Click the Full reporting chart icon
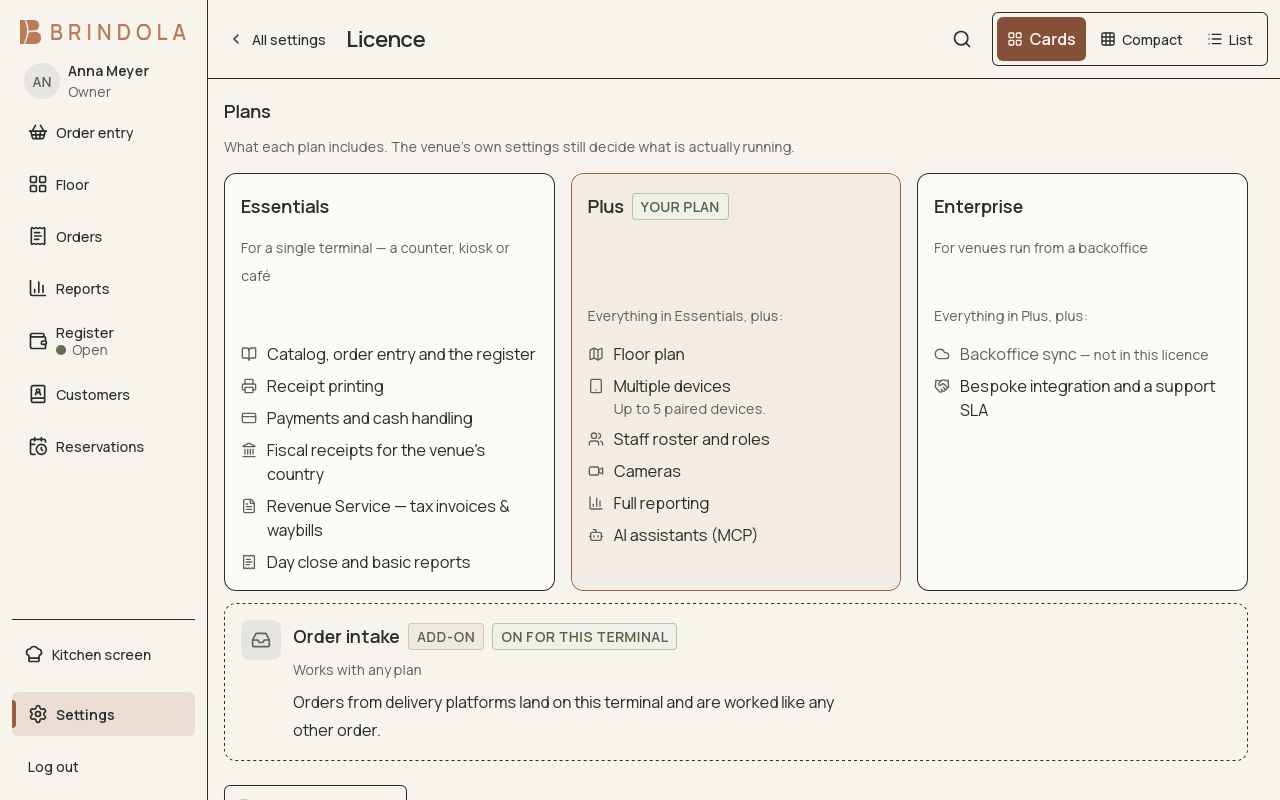The width and height of the screenshot is (1280, 800). (596, 503)
